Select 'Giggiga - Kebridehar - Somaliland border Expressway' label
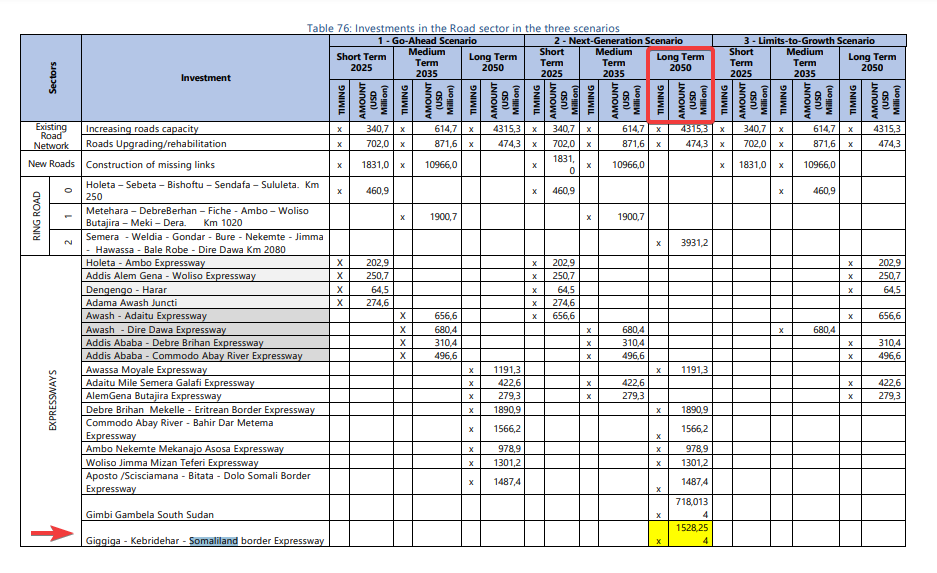 pyautogui.click(x=205, y=540)
